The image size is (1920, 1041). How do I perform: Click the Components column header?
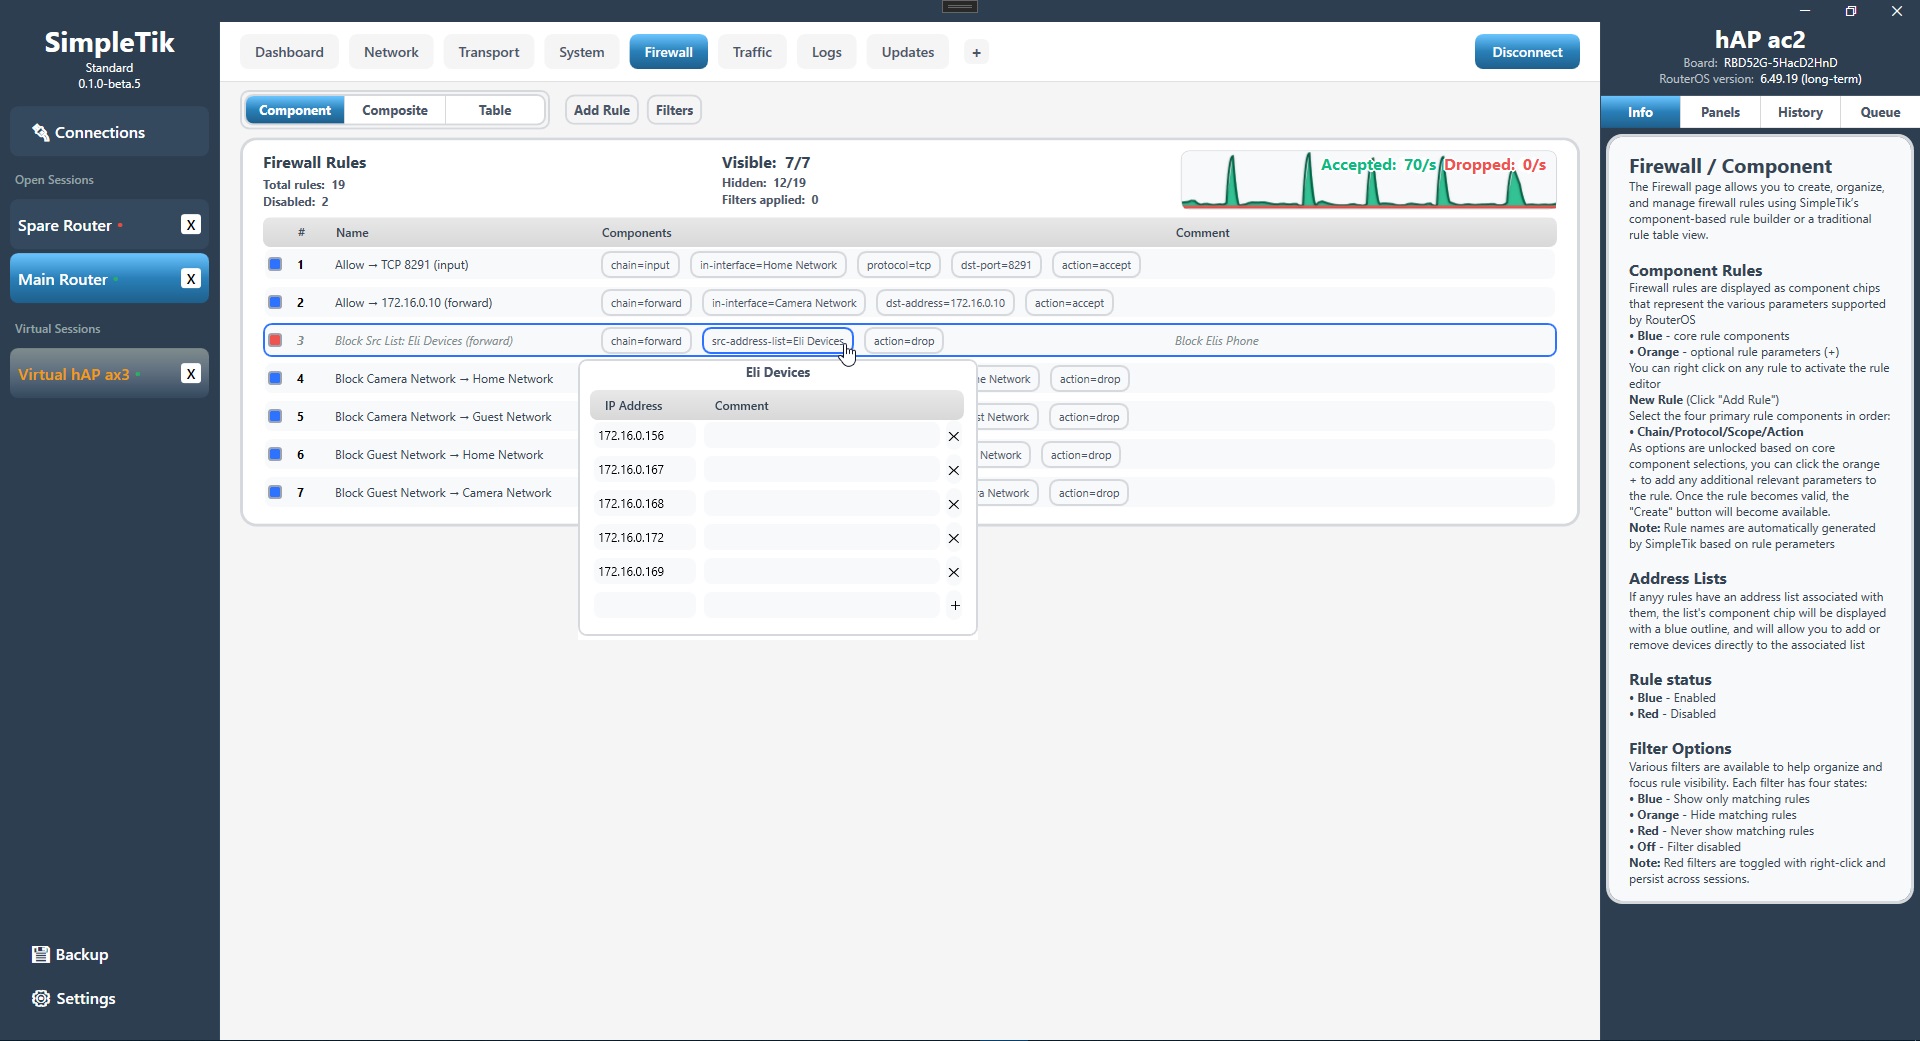tap(637, 233)
